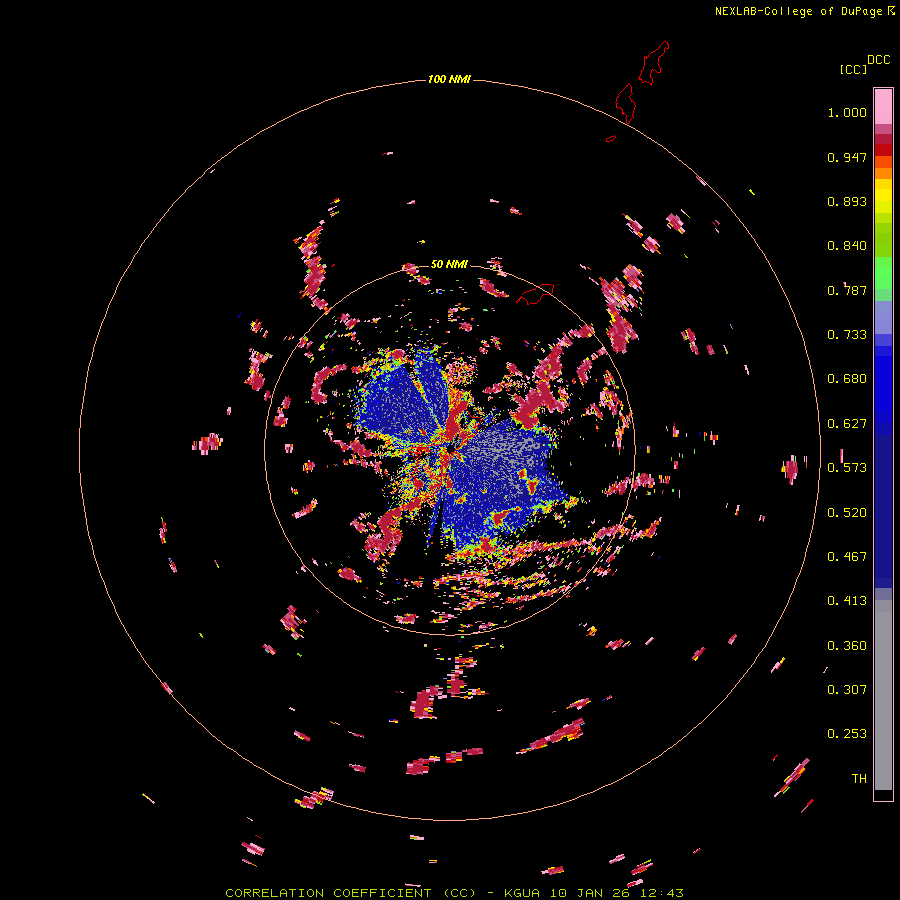The height and width of the screenshot is (900, 900).
Task: Click the 1.000 color scale value
Action: tap(847, 112)
